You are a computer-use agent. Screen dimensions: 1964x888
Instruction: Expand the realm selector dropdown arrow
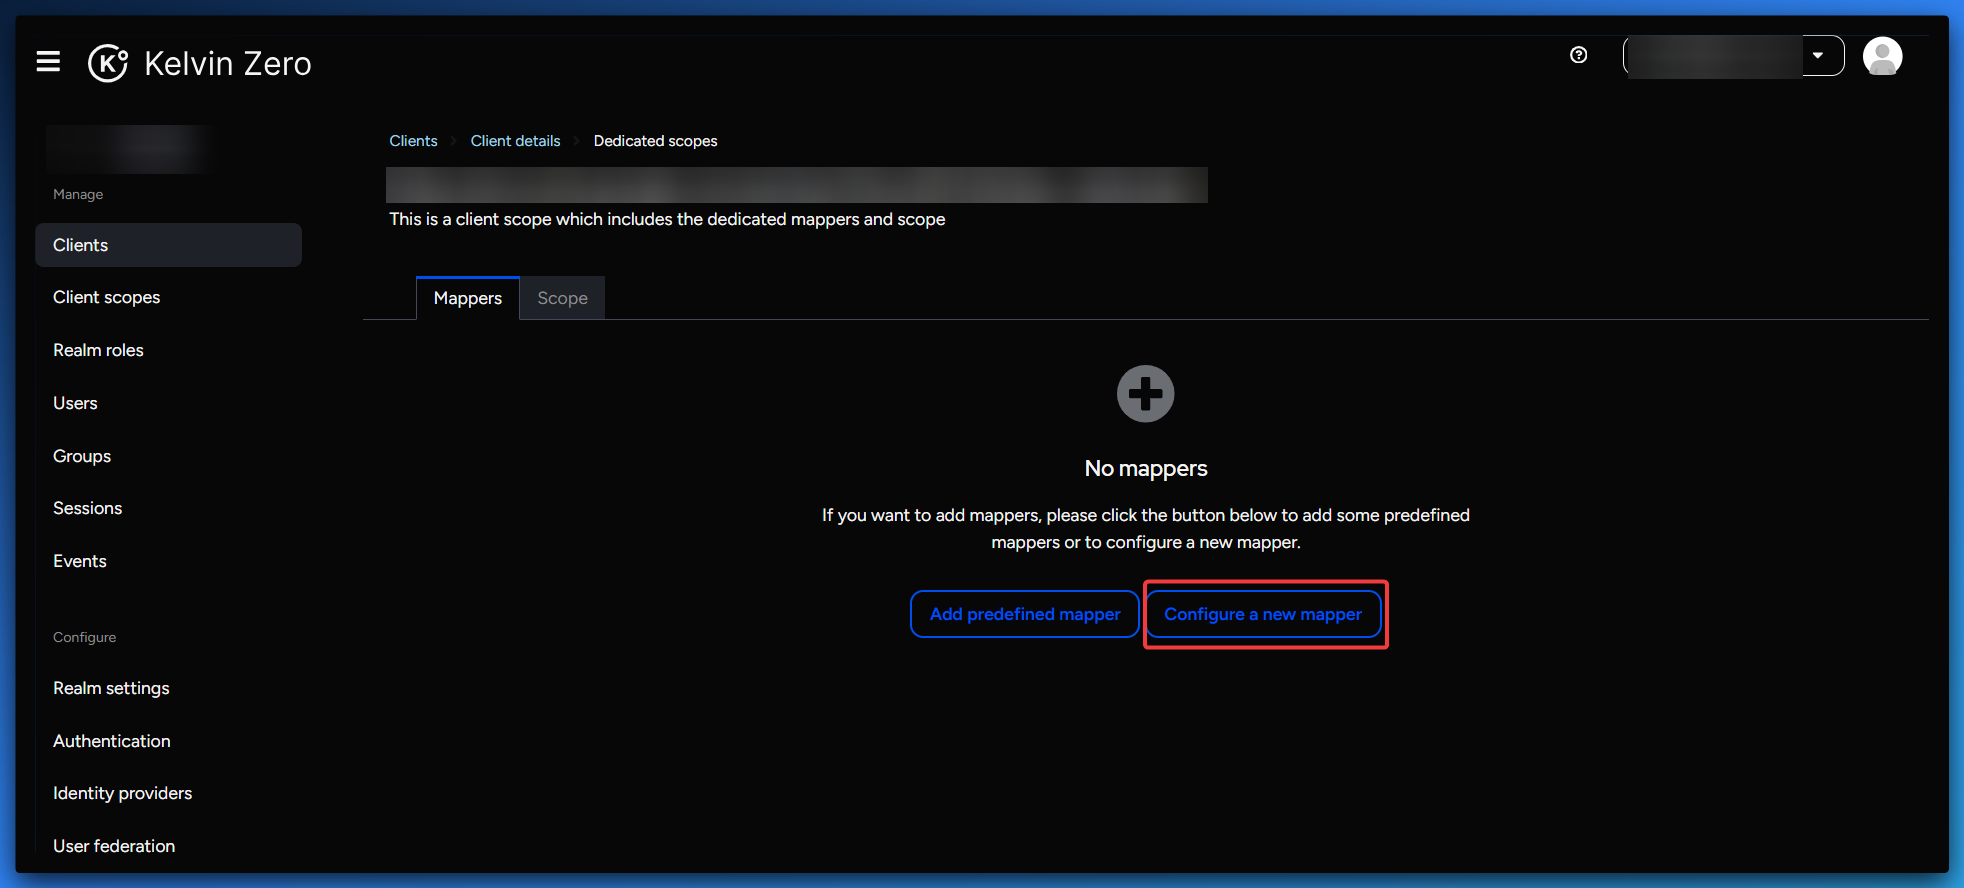click(x=1818, y=56)
